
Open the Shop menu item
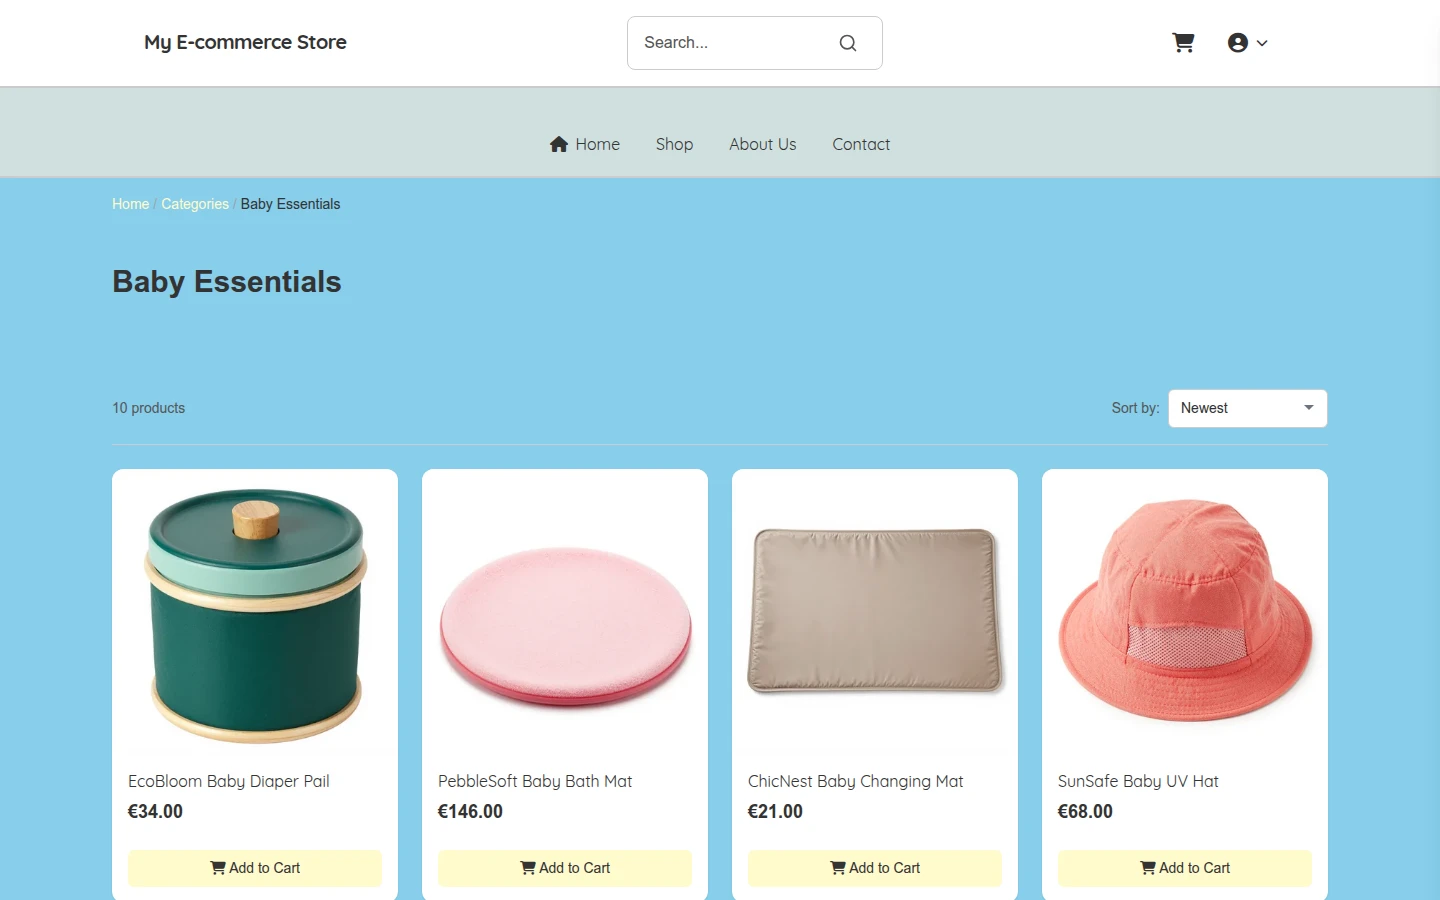pyautogui.click(x=674, y=144)
